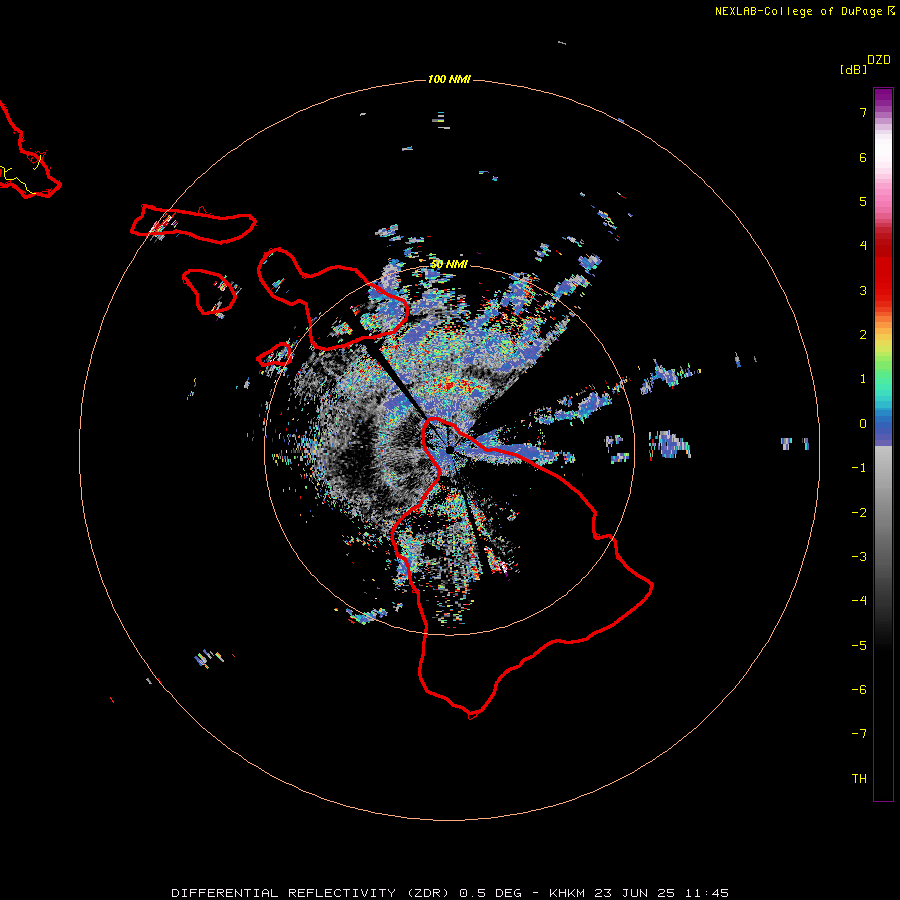Click the white-pink band of the color scale
The height and width of the screenshot is (900, 900).
tap(883, 158)
